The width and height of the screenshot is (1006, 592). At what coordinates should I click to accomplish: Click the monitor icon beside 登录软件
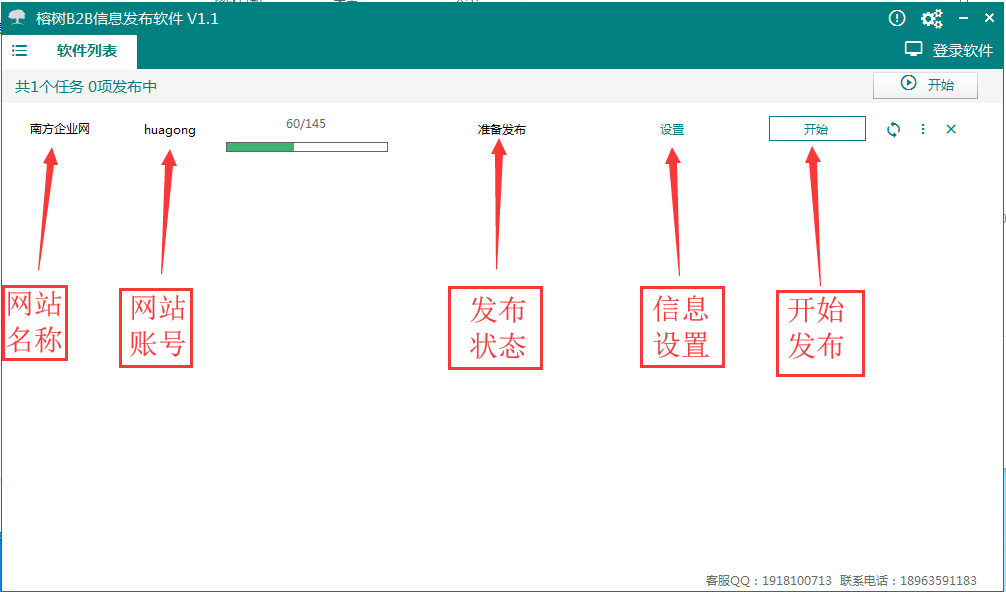tap(913, 49)
